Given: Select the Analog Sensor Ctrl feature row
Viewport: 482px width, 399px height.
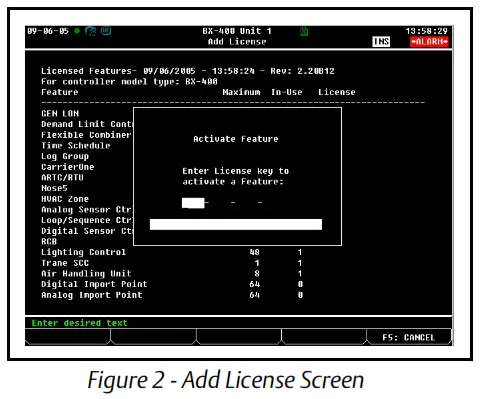Looking at the screenshot, I should pyautogui.click(x=87, y=210).
